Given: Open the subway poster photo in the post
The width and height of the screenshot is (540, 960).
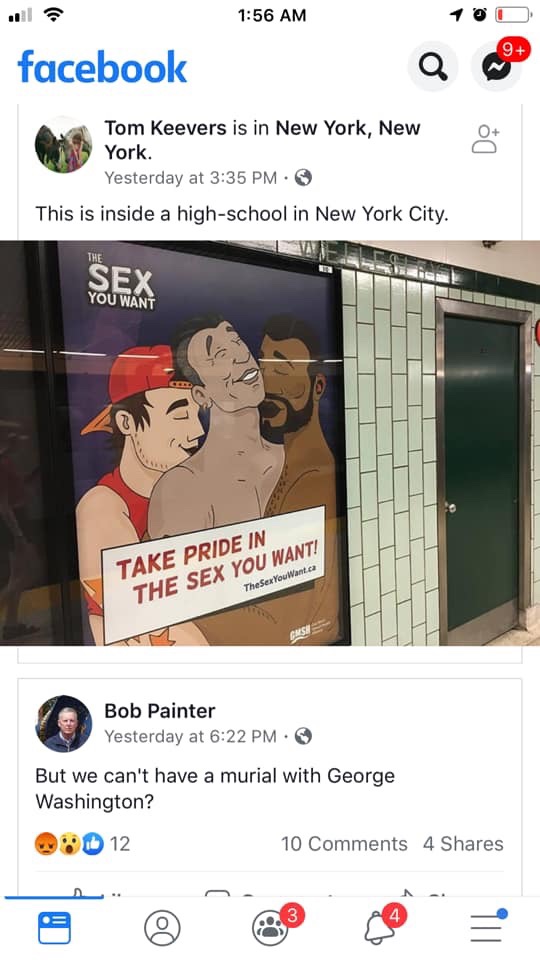Looking at the screenshot, I should click(x=270, y=443).
